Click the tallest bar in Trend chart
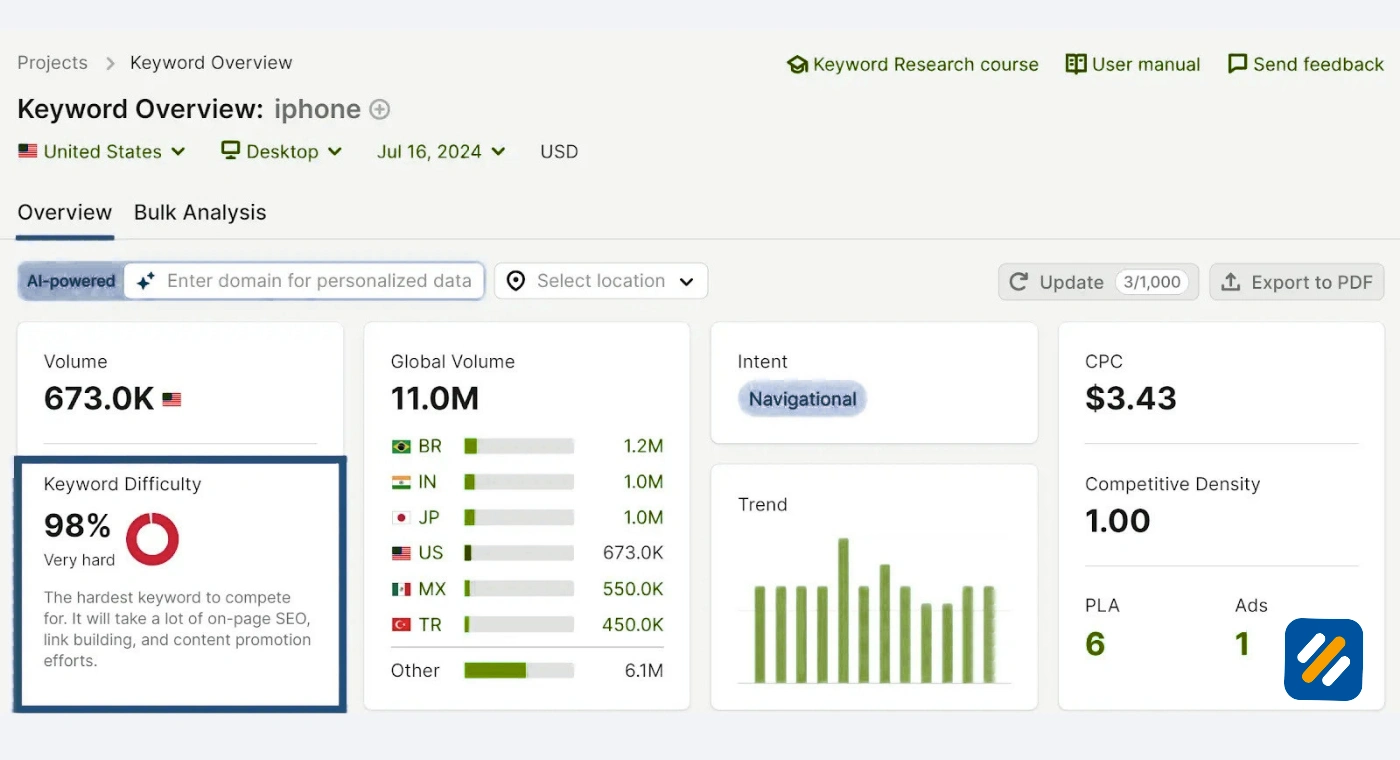The height and width of the screenshot is (760, 1400). 843,610
